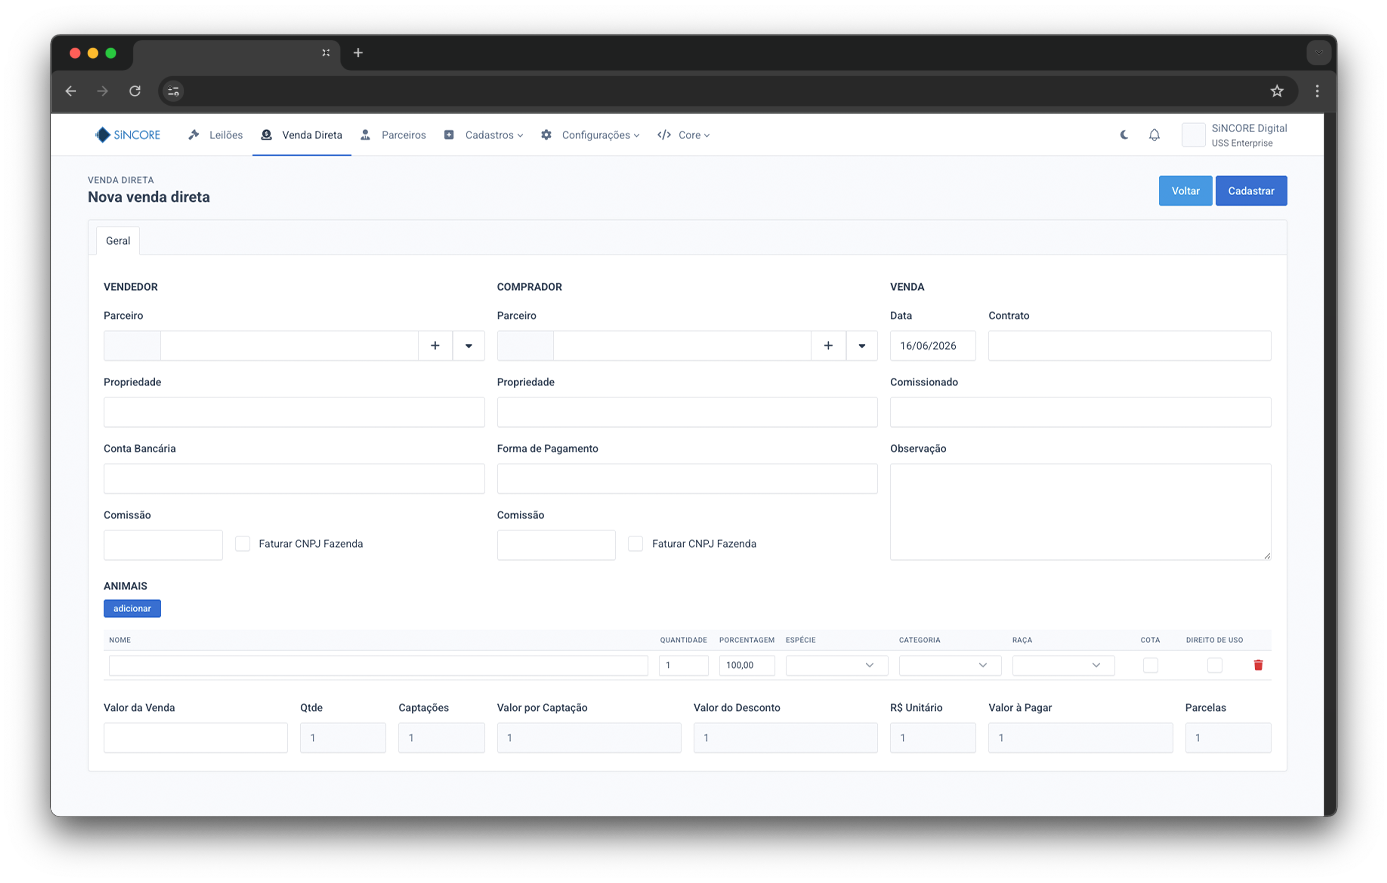1387x883 pixels.
Task: Click the SINCORE logo
Action: pyautogui.click(x=127, y=135)
